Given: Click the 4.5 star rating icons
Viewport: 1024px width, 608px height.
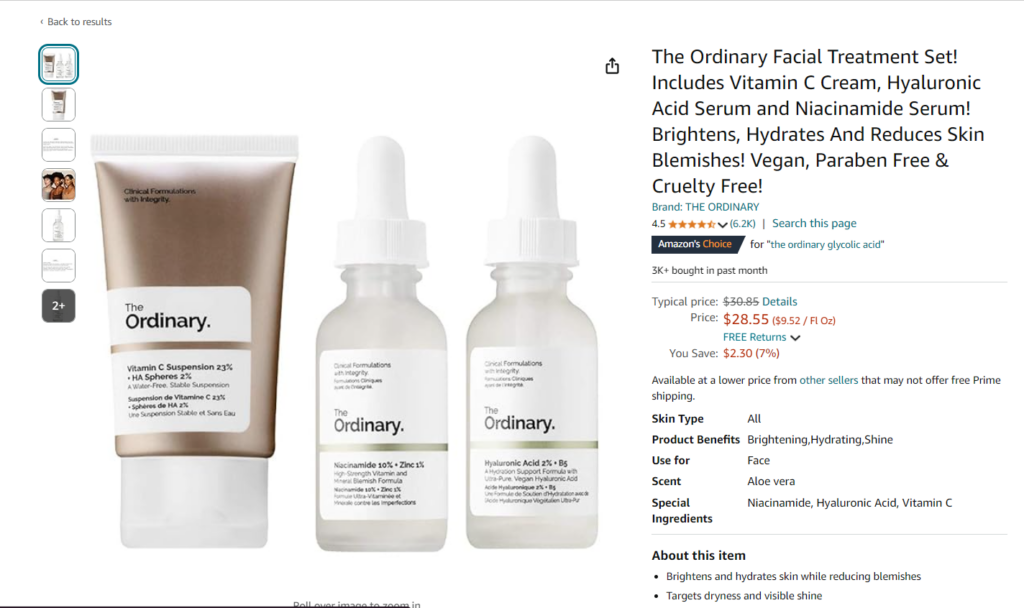Looking at the screenshot, I should pos(692,224).
